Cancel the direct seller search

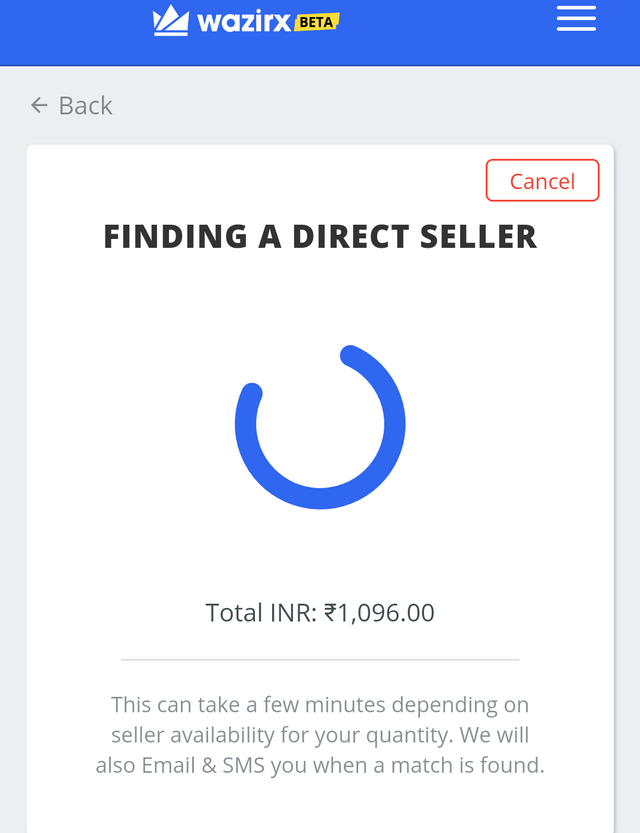point(542,181)
